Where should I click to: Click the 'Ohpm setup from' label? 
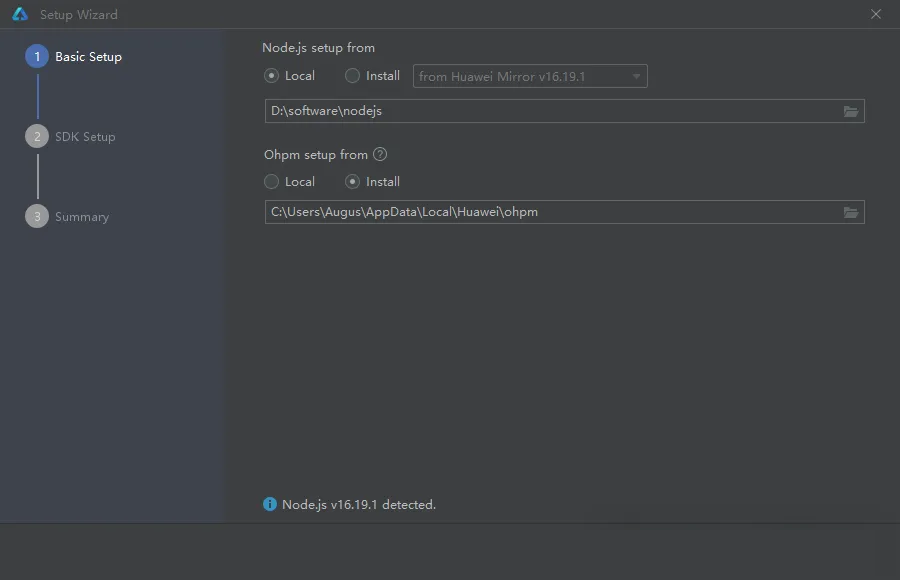coord(316,154)
